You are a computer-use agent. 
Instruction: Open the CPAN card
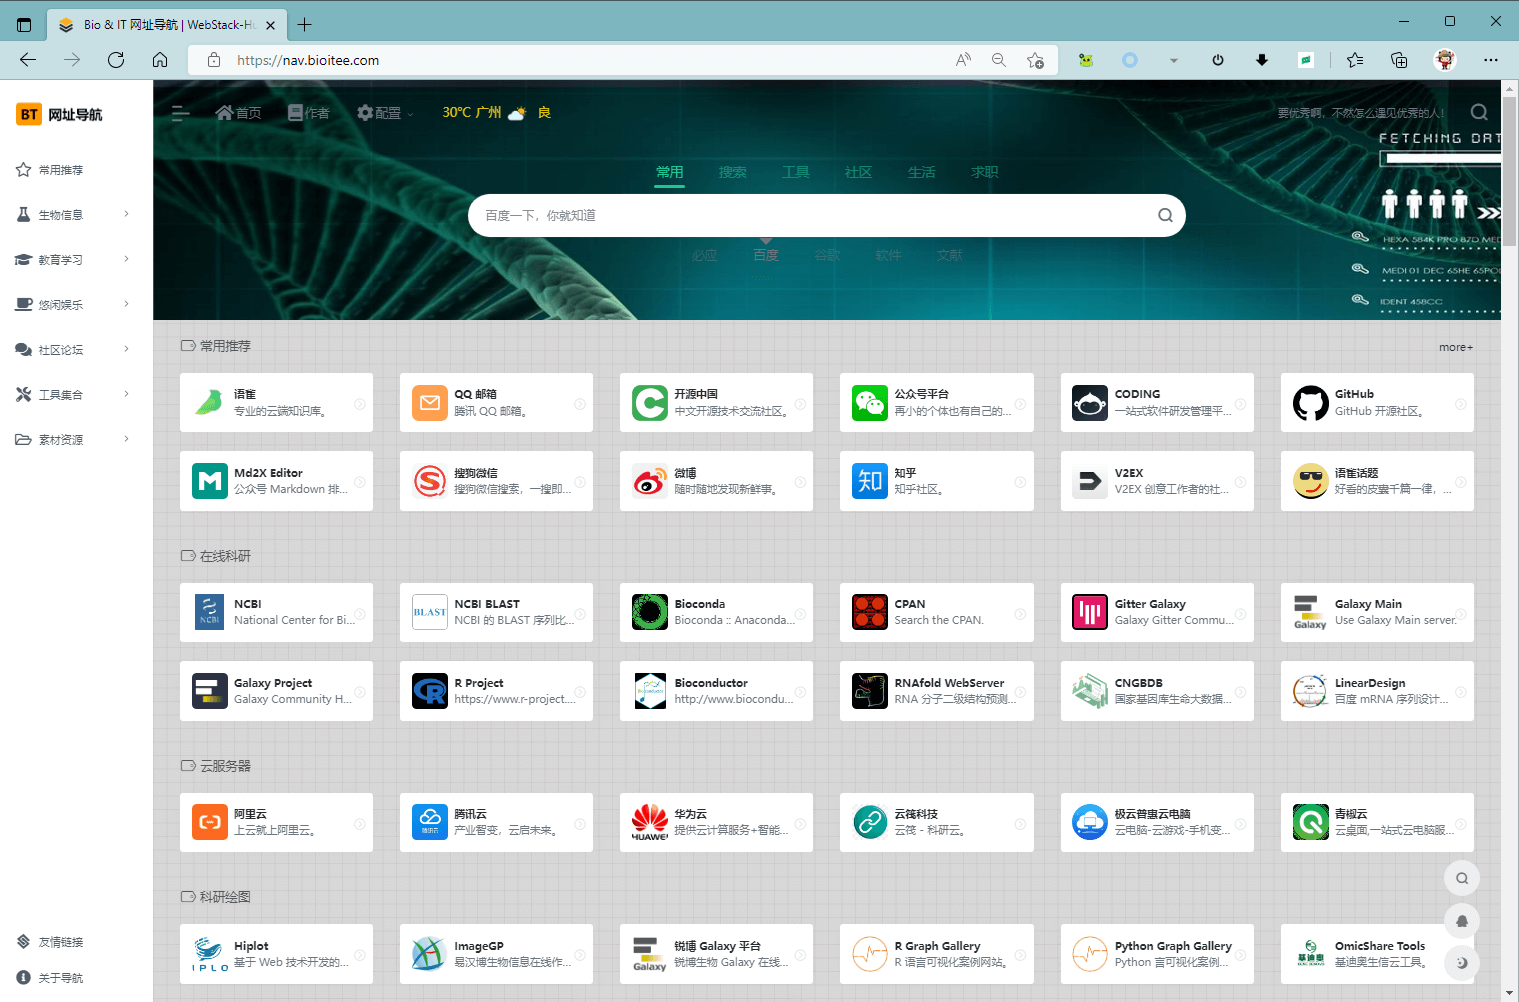coord(936,612)
